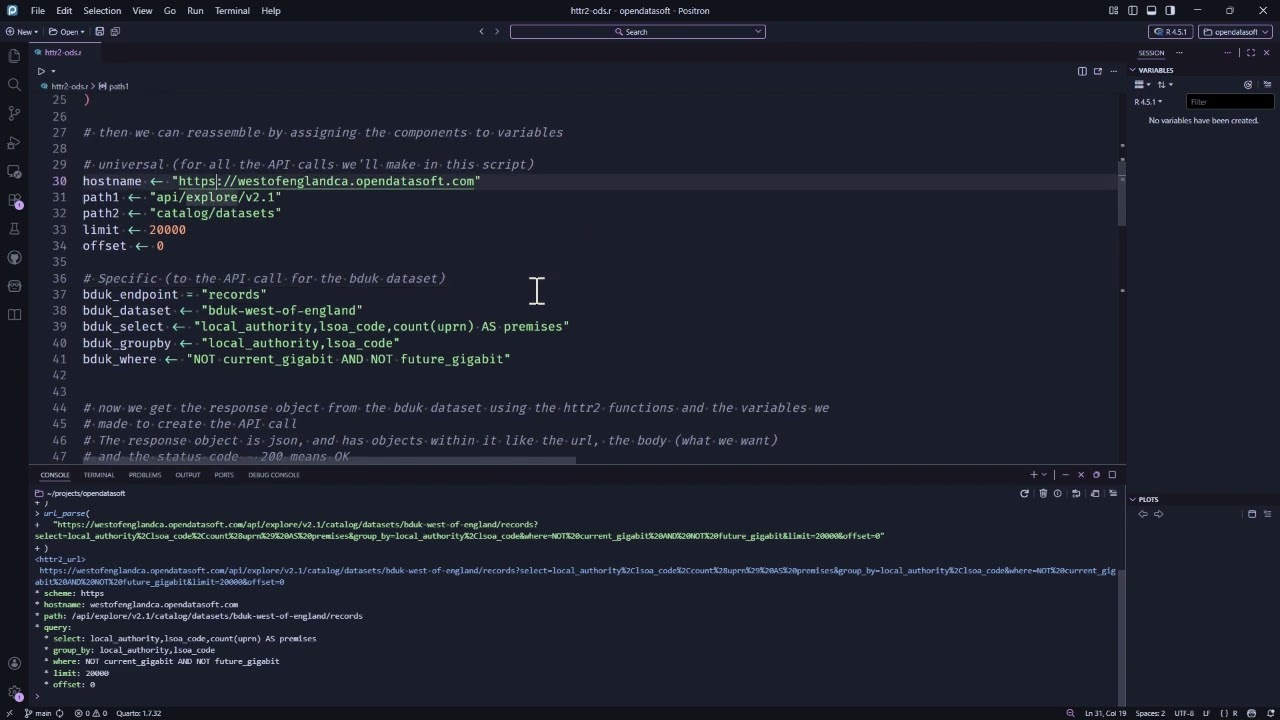Toggle bottom panel visibility

1151,11
